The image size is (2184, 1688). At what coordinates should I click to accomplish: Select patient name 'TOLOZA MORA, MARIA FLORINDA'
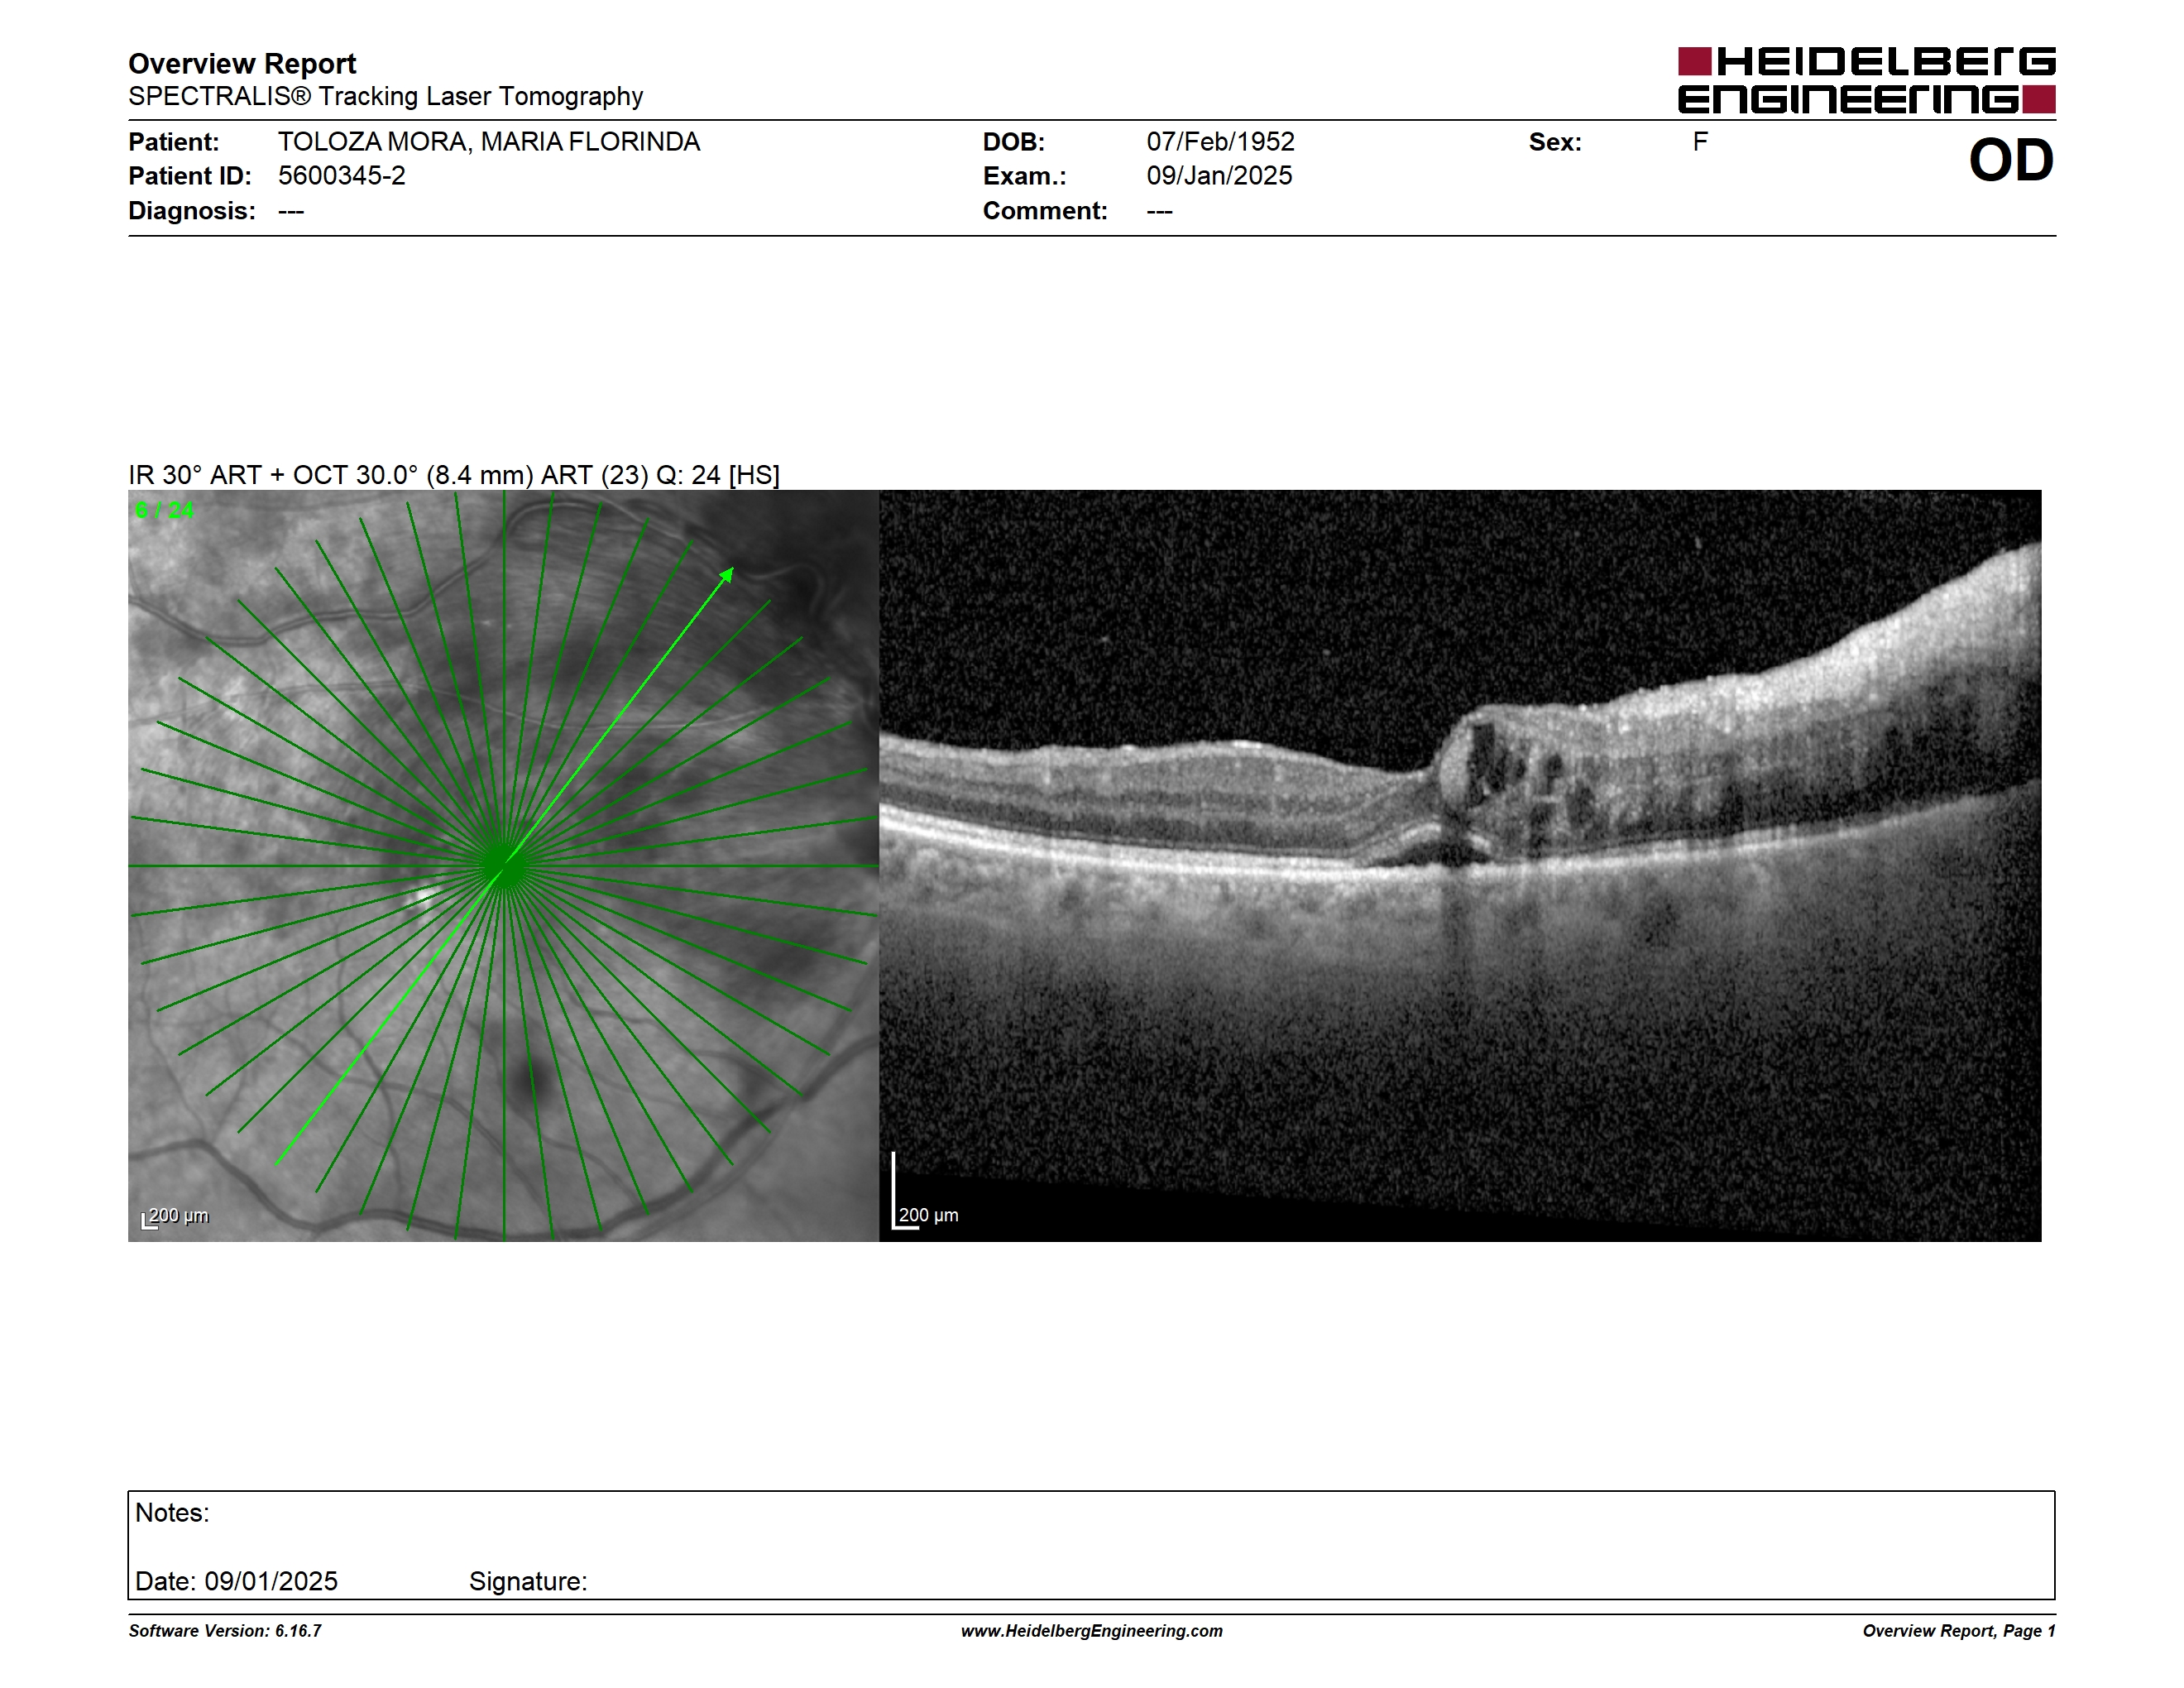pyautogui.click(x=489, y=142)
